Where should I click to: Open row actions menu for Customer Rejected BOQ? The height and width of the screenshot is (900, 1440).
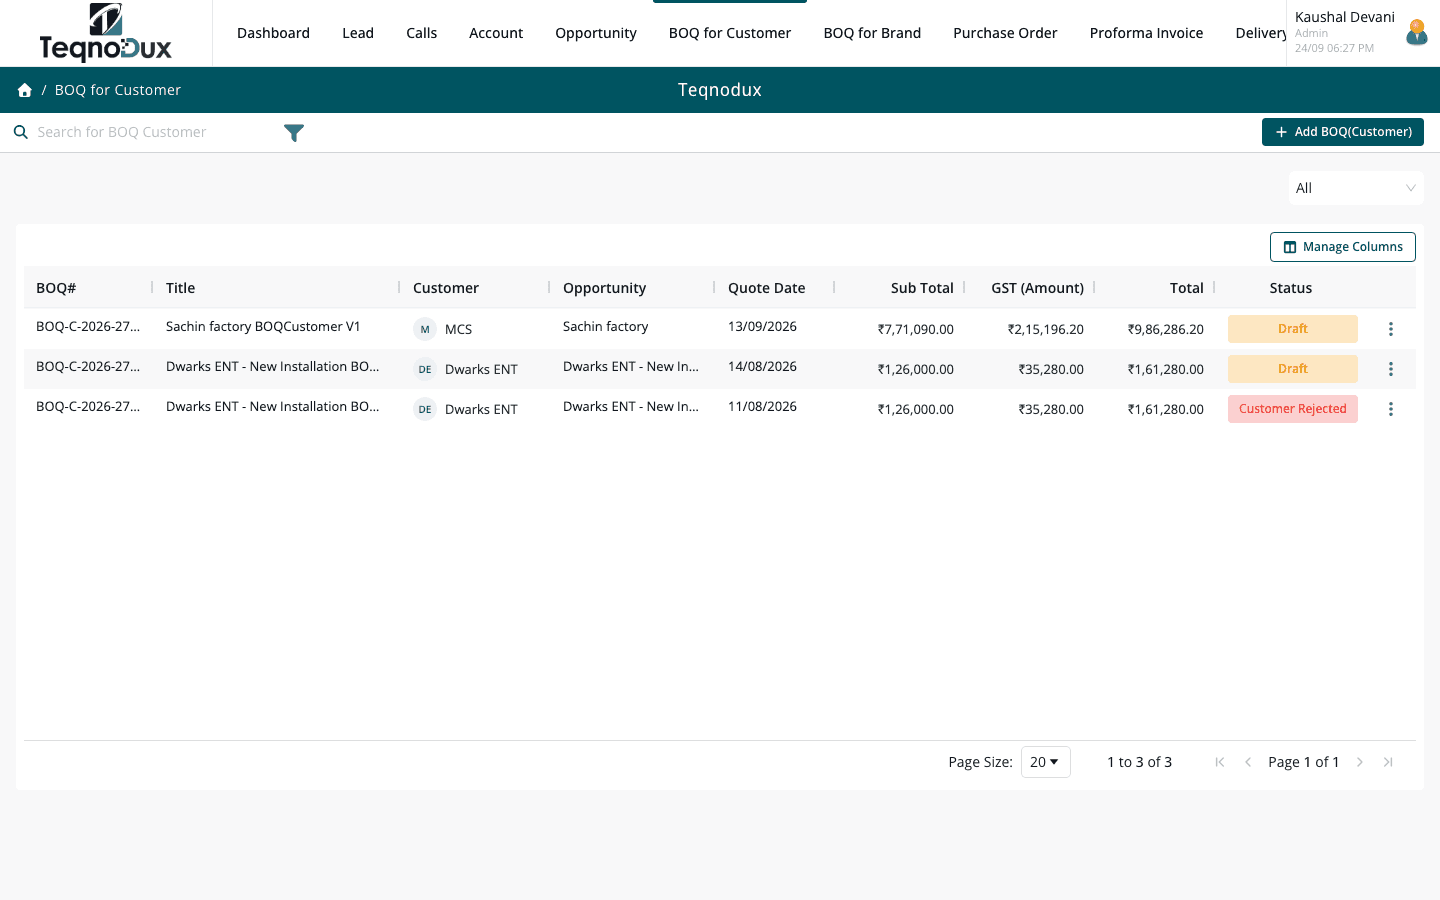tap(1390, 409)
